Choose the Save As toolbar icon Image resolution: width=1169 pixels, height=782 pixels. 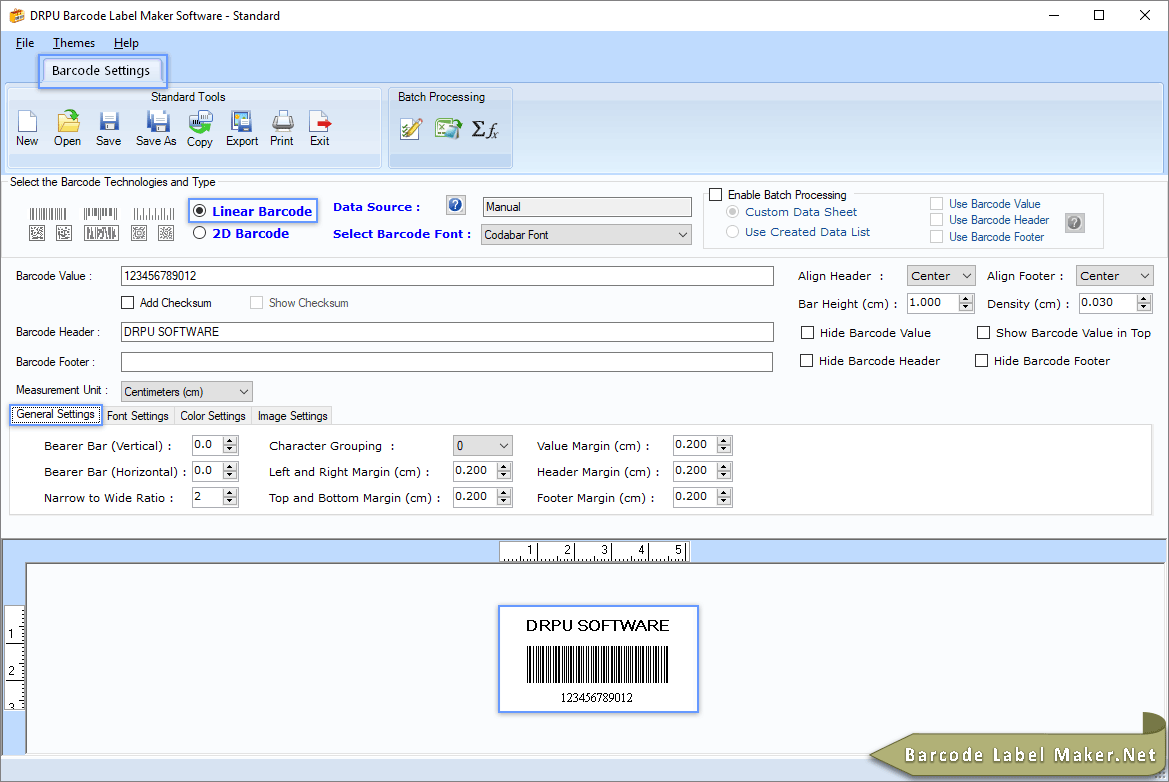click(156, 128)
